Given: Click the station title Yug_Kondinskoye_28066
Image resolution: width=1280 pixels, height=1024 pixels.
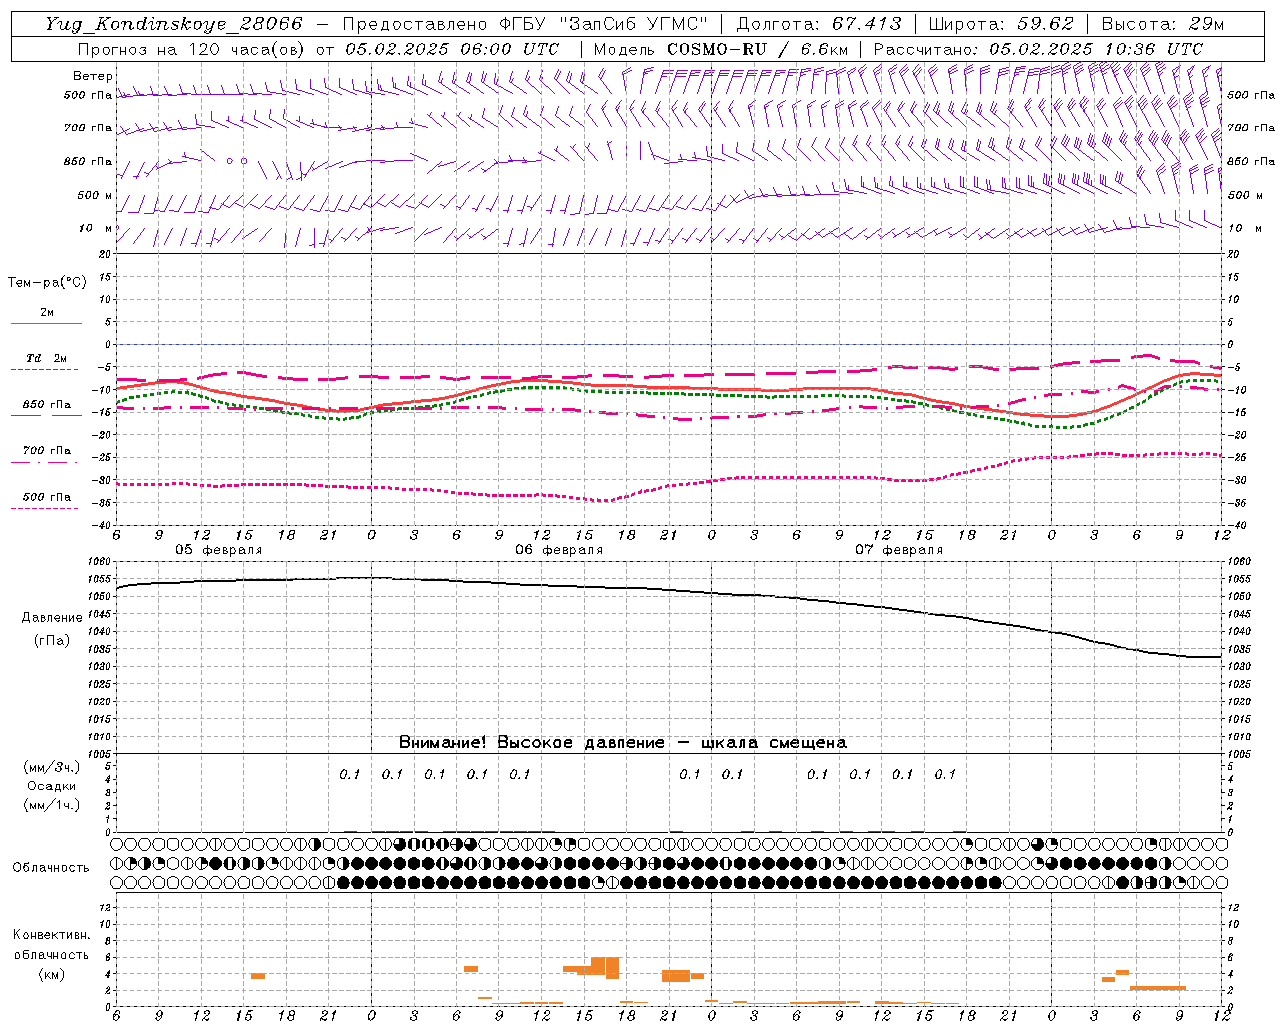Looking at the screenshot, I should pos(174,24).
